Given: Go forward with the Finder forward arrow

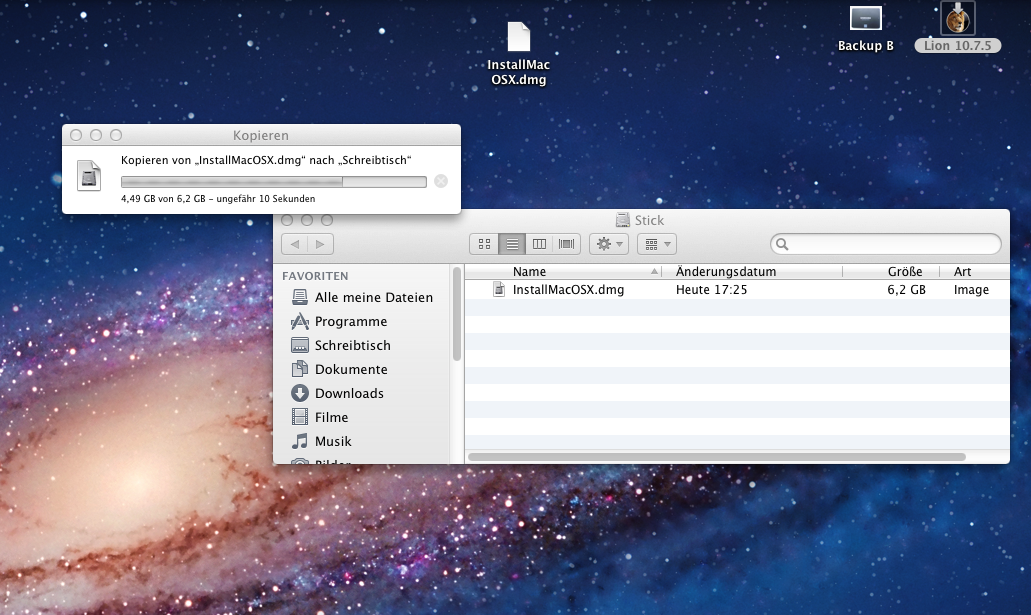Looking at the screenshot, I should 320,244.
